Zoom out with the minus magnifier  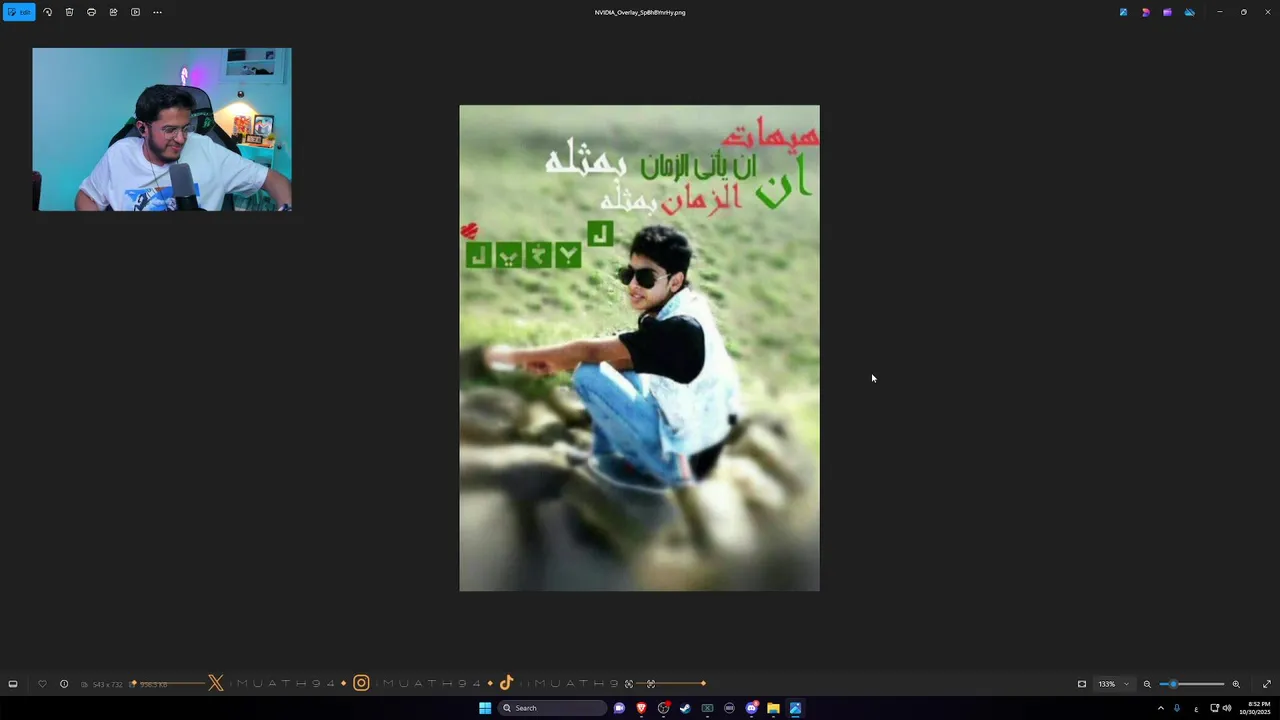[1147, 684]
